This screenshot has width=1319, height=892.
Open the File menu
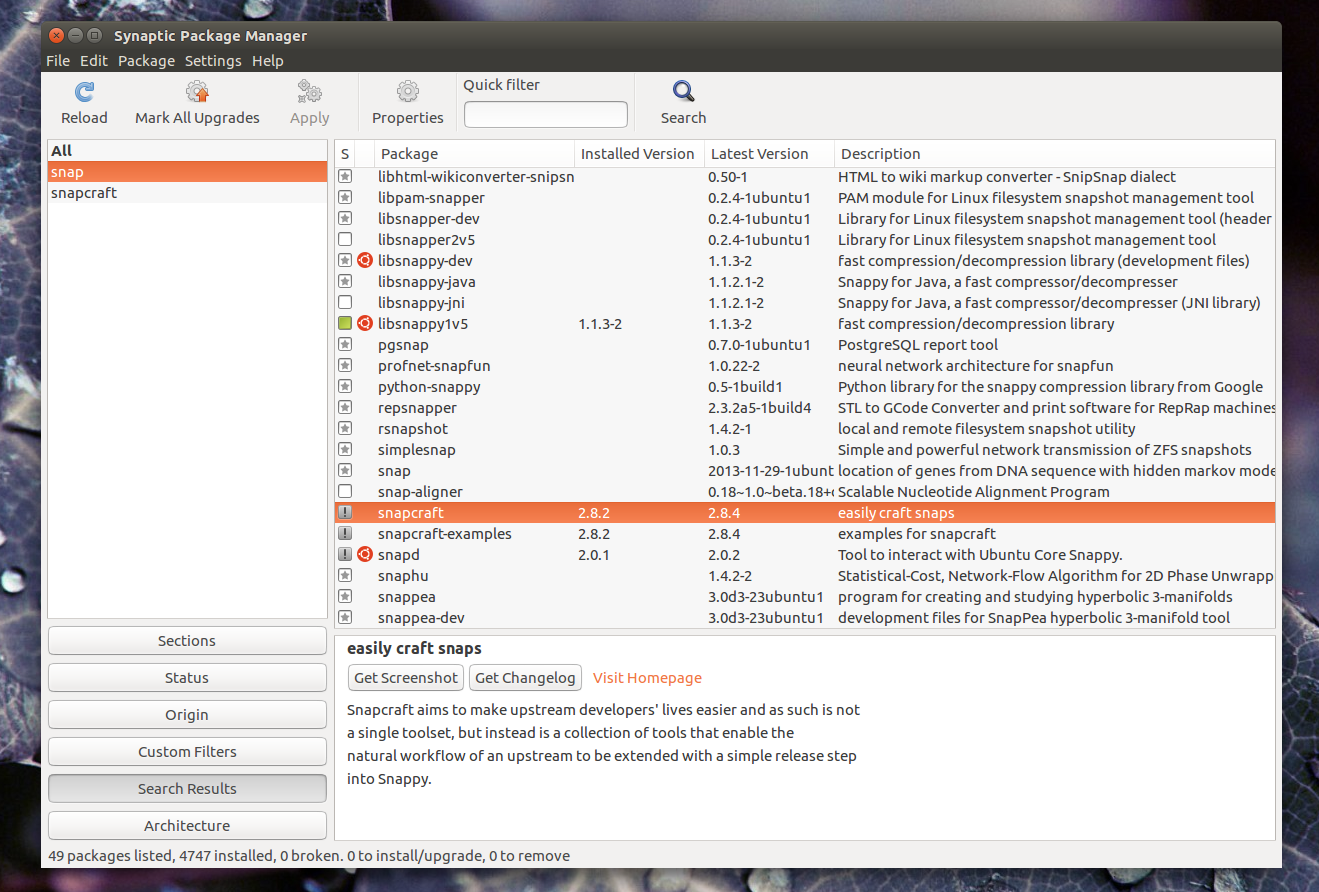[58, 61]
